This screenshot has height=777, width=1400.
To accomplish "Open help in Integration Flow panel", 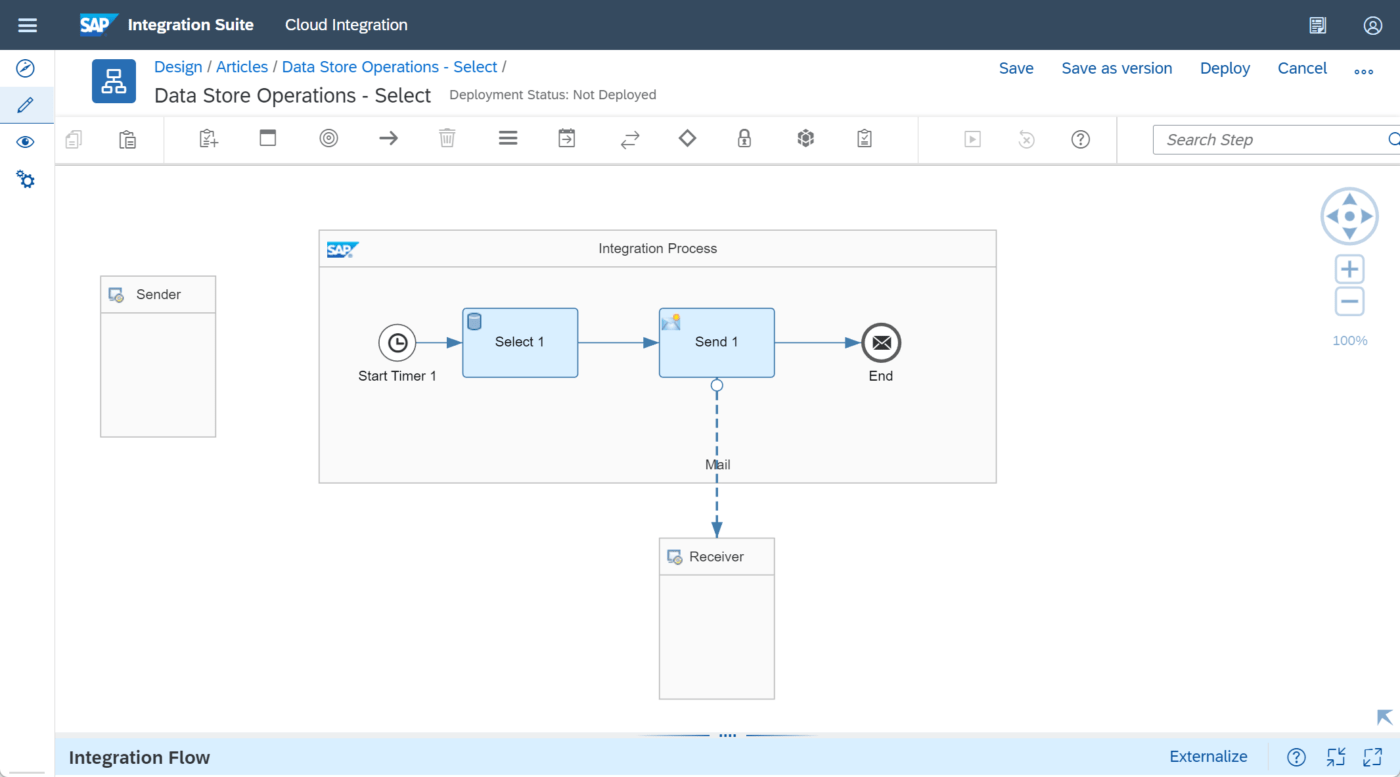I will [x=1296, y=757].
